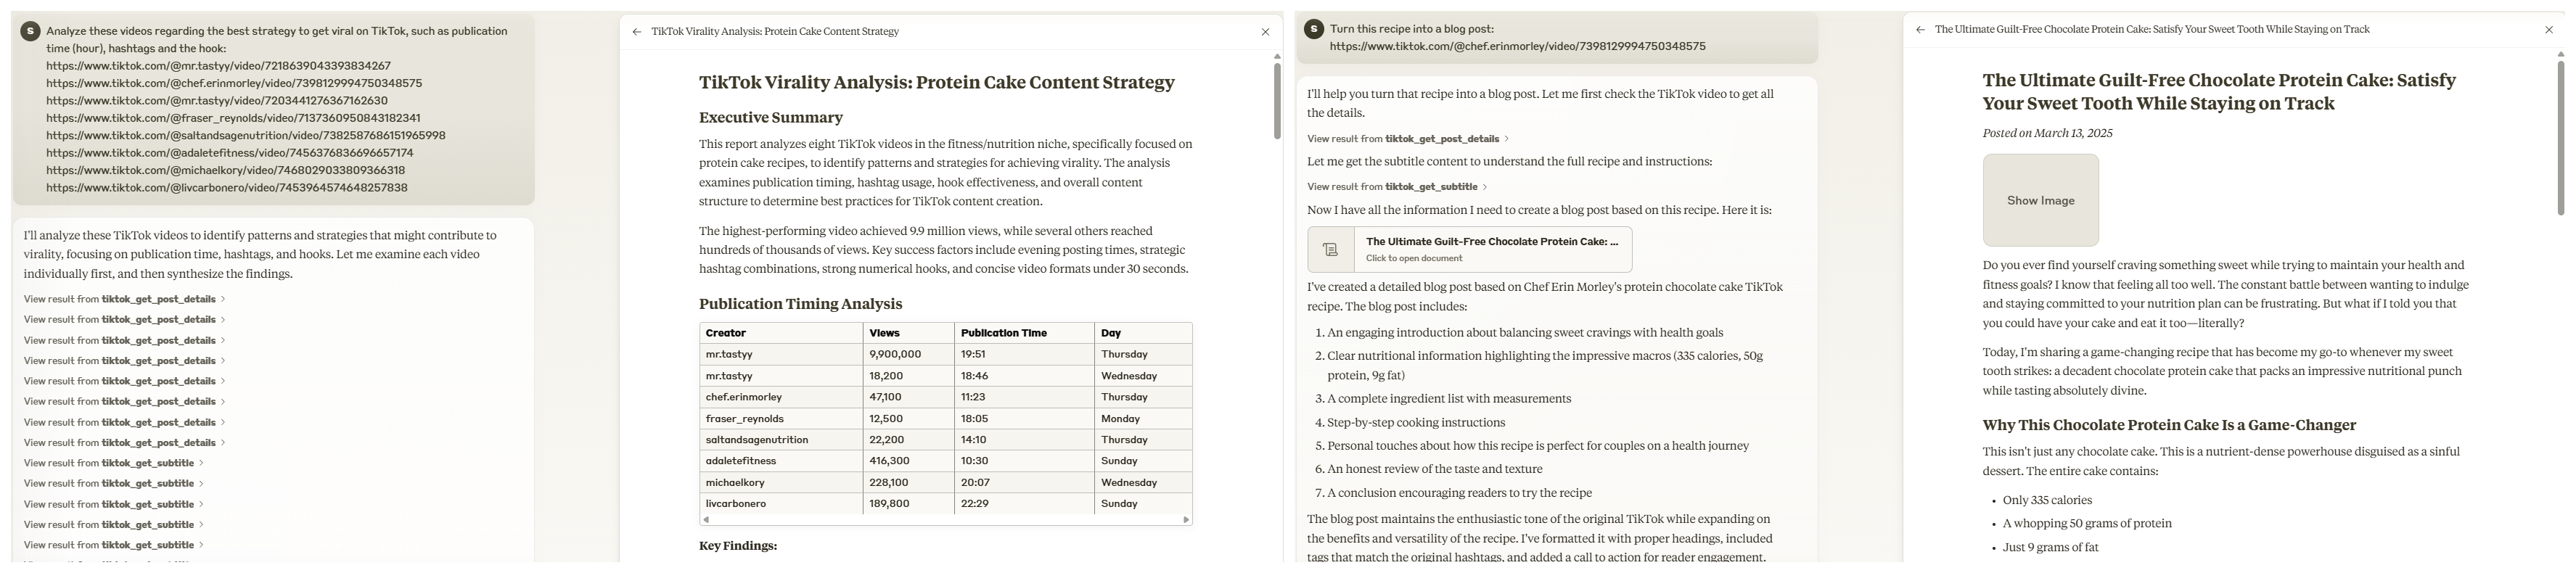Expand the first tiktok_get_post_details result in the analysis chat

(x=124, y=299)
